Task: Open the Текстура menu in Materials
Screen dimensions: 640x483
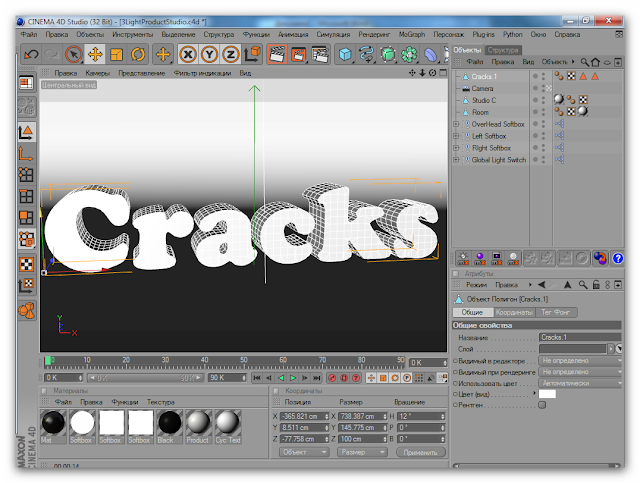Action: 160,402
